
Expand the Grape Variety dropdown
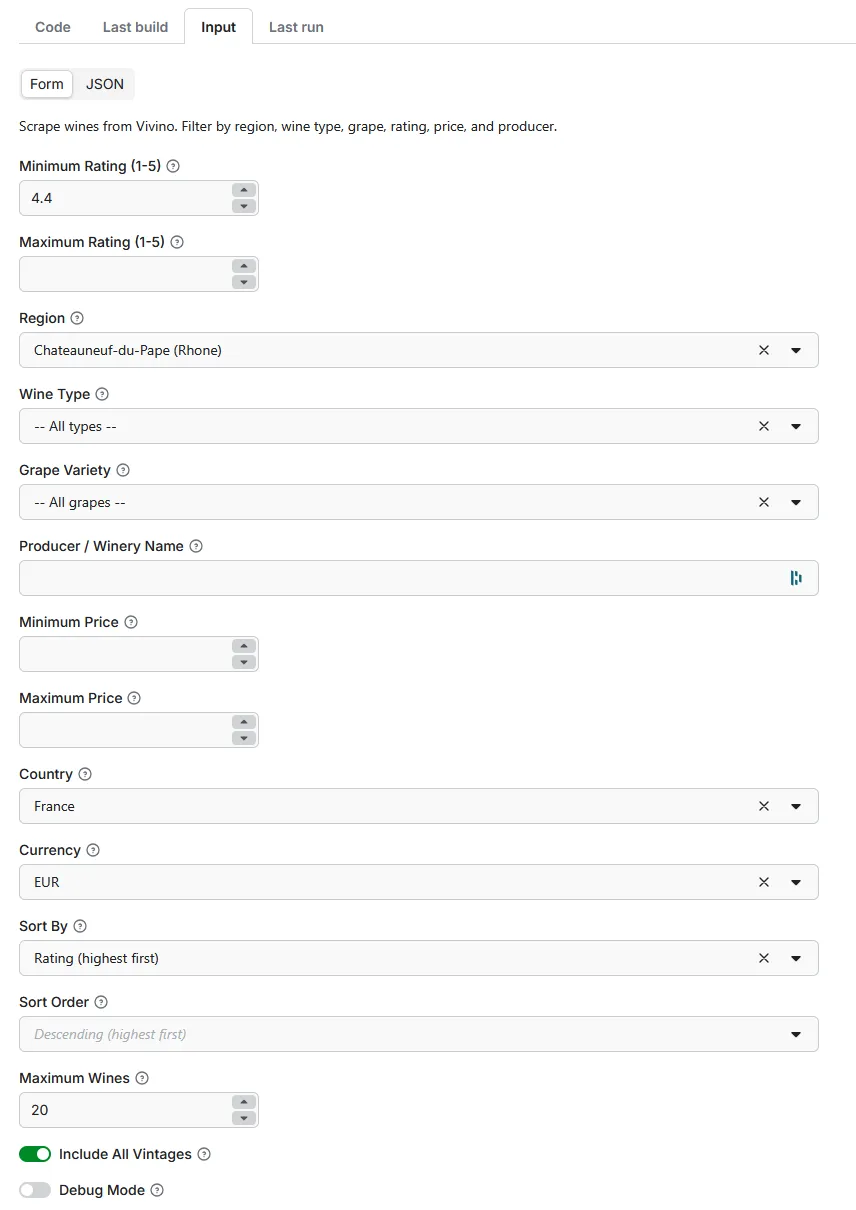pos(797,502)
